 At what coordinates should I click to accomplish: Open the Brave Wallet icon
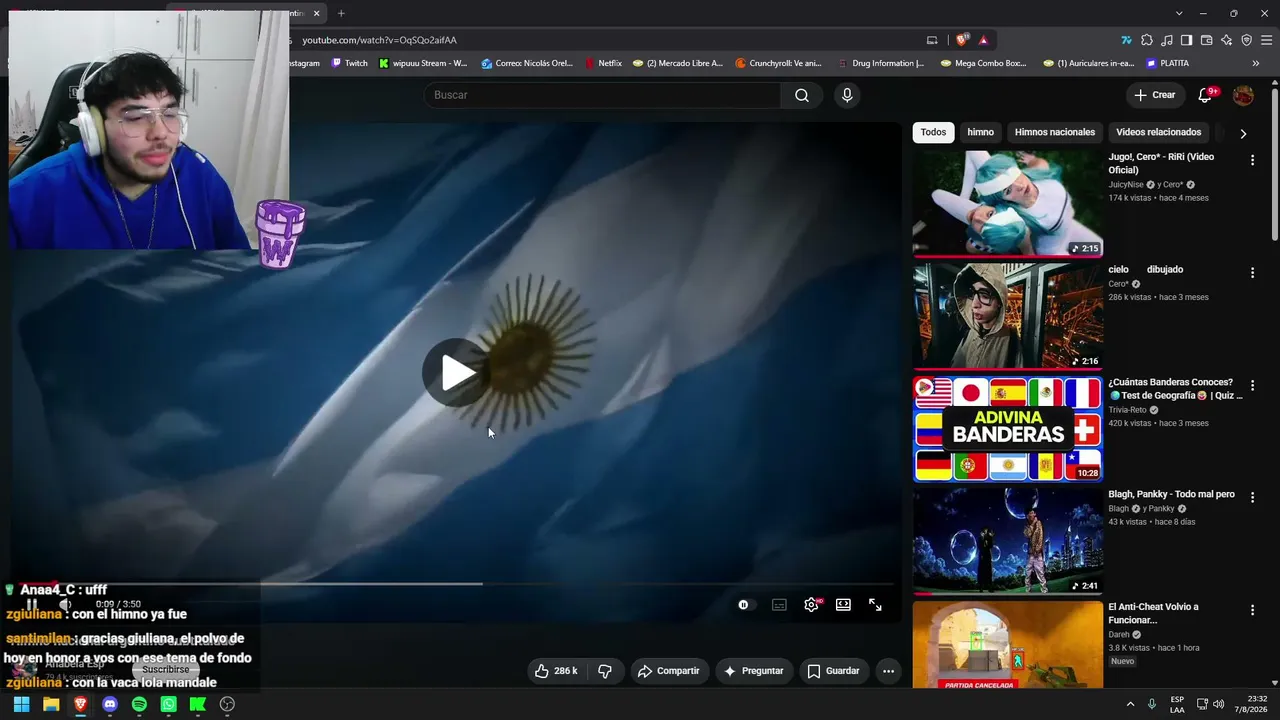click(1206, 40)
